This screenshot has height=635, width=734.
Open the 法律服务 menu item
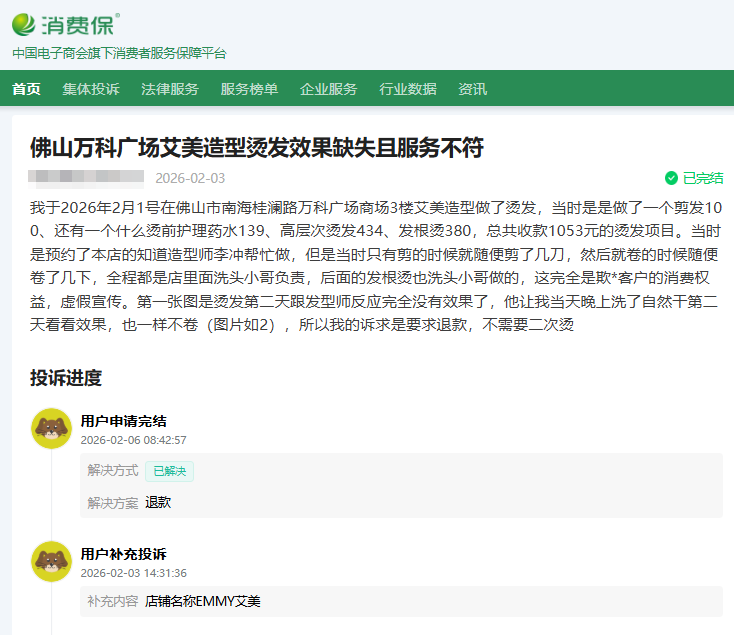pyautogui.click(x=170, y=89)
